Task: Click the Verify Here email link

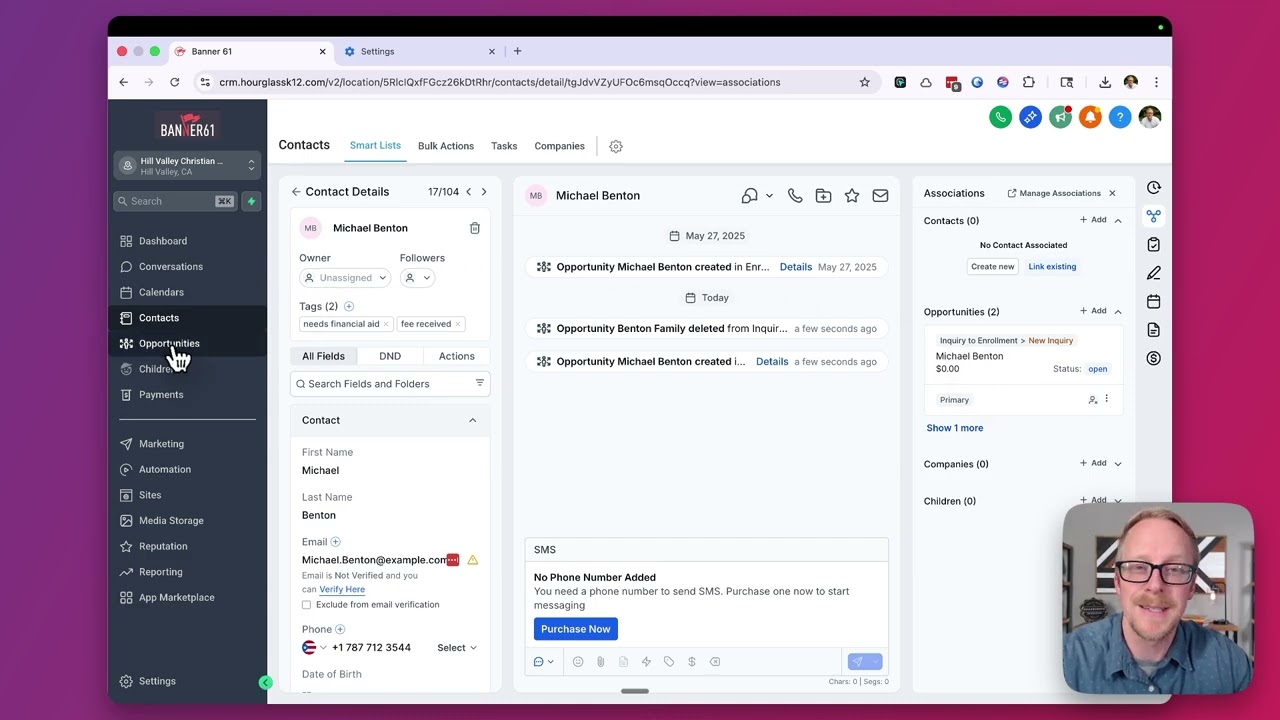Action: [x=342, y=590]
